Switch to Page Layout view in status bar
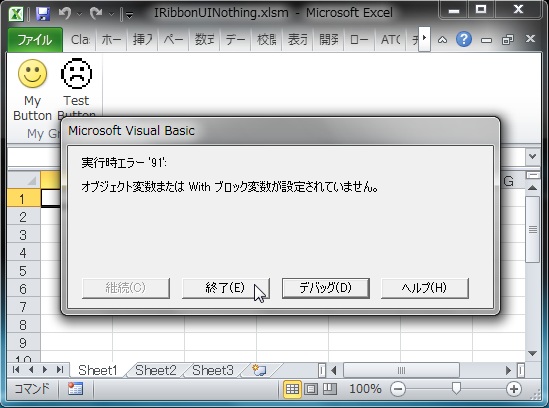 tap(311, 389)
